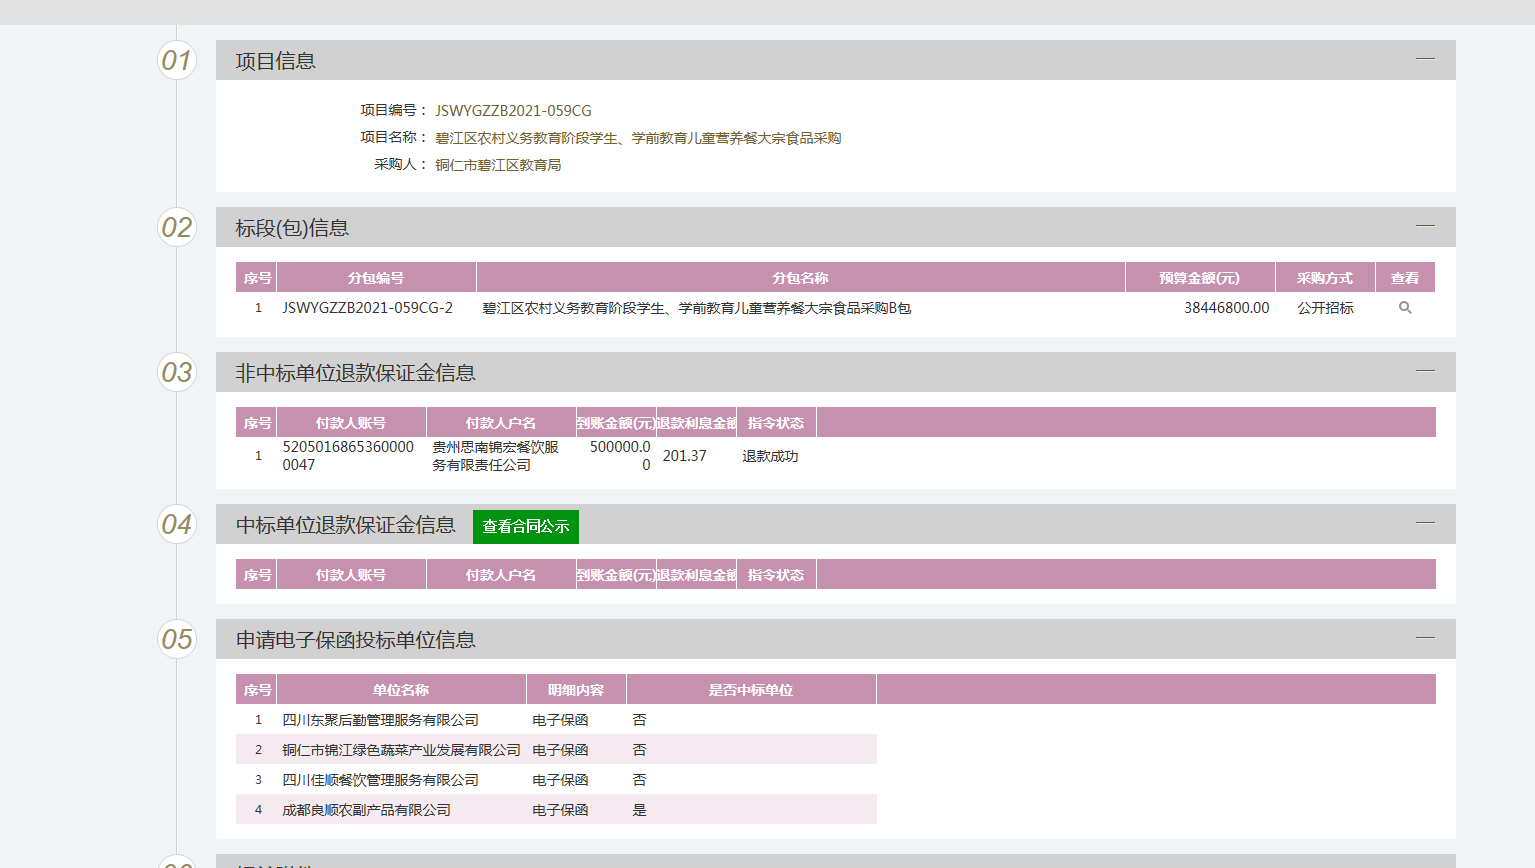1535x868 pixels.
Task: Click step number 04 circle
Action: click(177, 524)
